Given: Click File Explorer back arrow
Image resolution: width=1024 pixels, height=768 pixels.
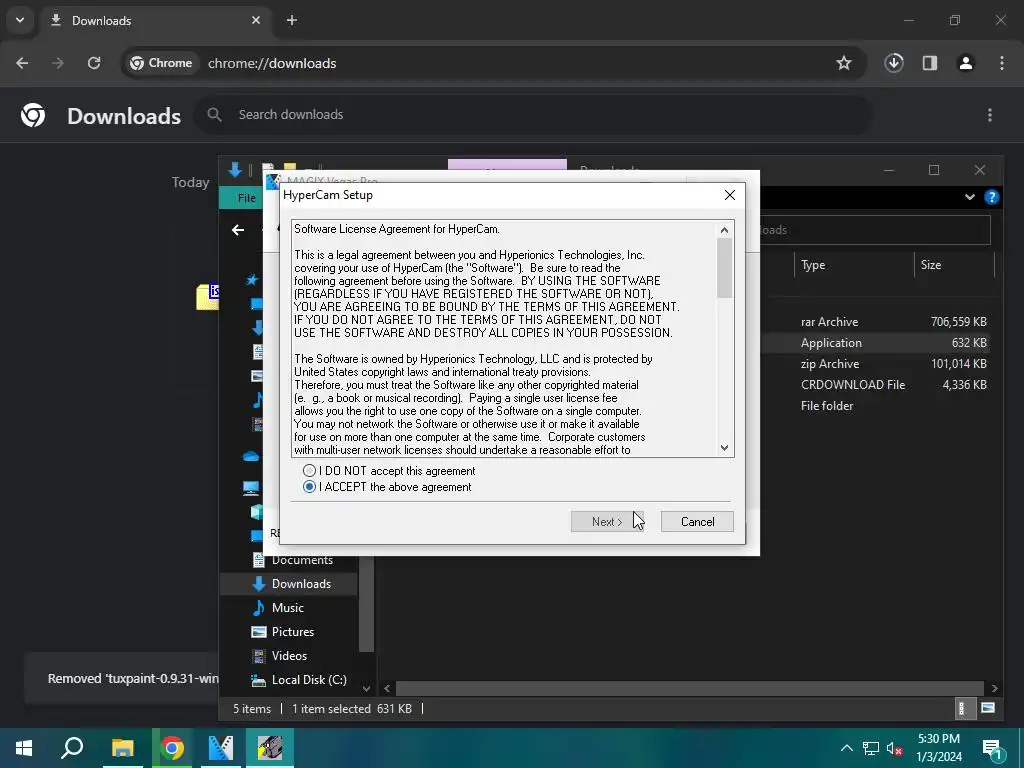Looking at the screenshot, I should pos(238,230).
